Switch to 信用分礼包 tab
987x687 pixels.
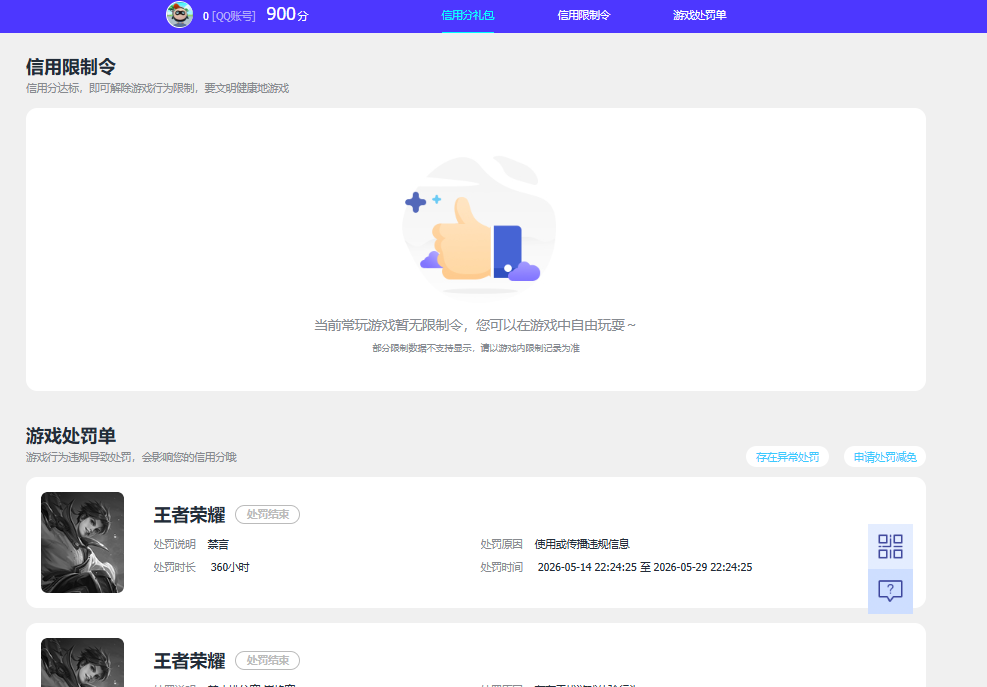click(x=468, y=15)
